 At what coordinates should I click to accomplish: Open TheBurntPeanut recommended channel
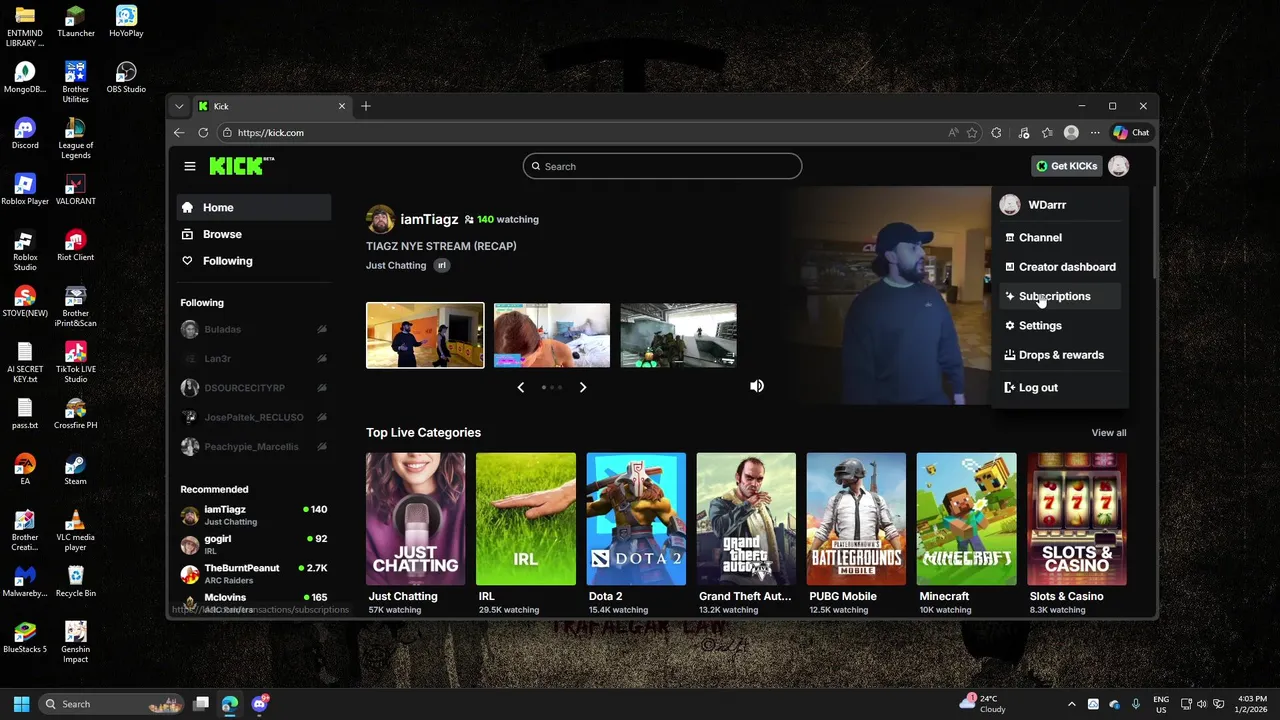coord(254,574)
